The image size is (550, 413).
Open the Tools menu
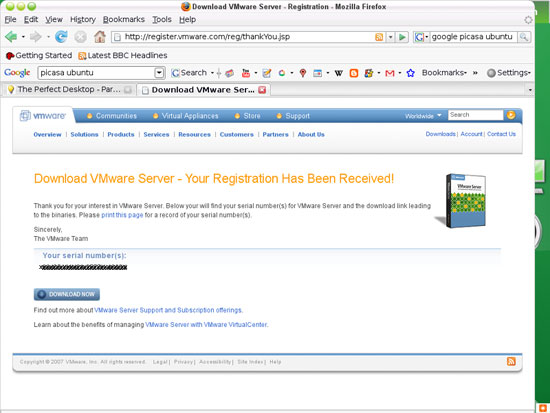point(162,20)
